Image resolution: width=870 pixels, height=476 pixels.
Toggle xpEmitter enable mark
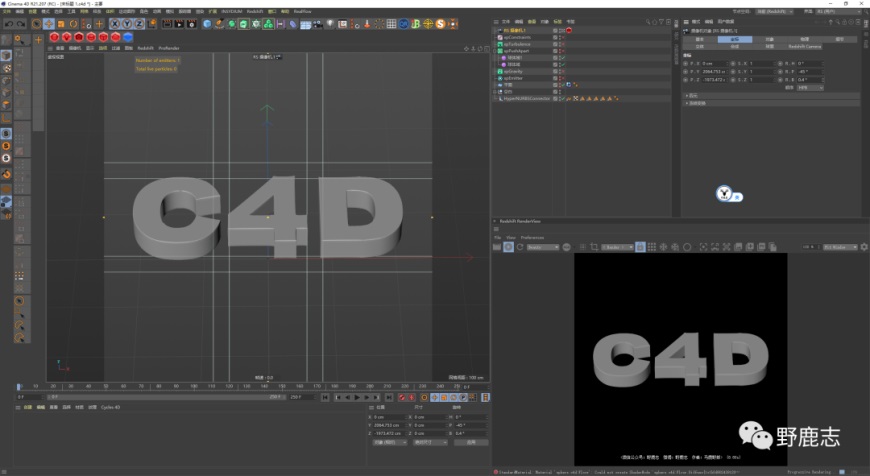pyautogui.click(x=562, y=78)
